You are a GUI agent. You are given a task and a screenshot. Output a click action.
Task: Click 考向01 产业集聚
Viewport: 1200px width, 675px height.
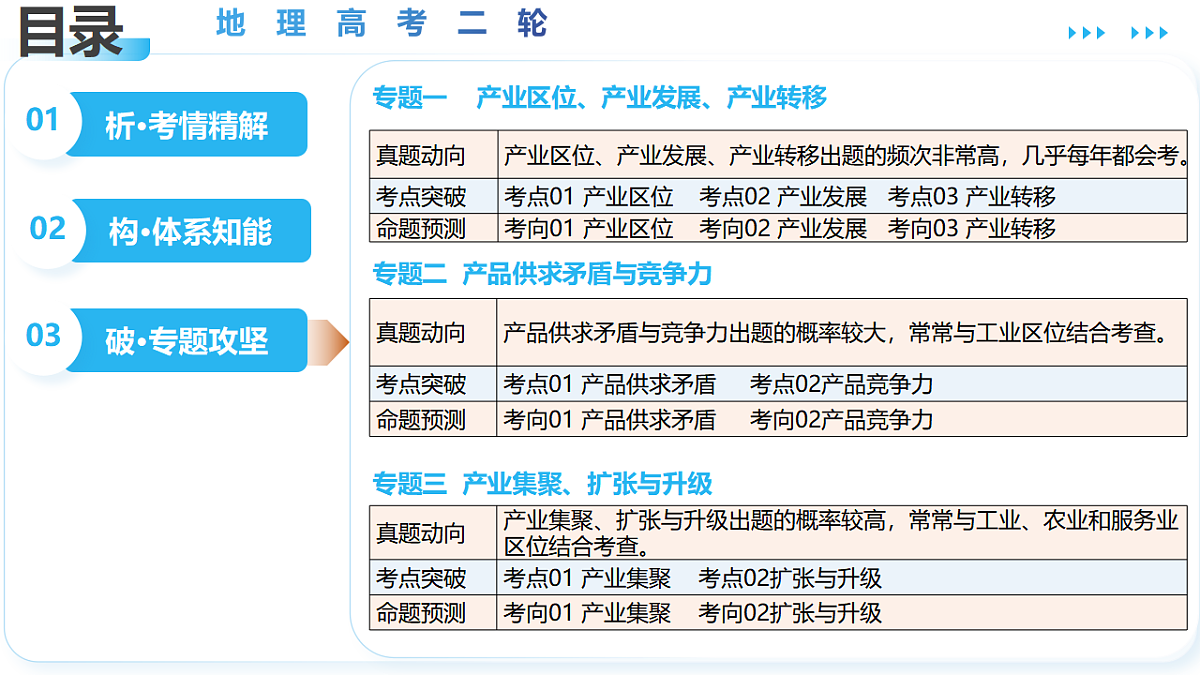pos(587,612)
